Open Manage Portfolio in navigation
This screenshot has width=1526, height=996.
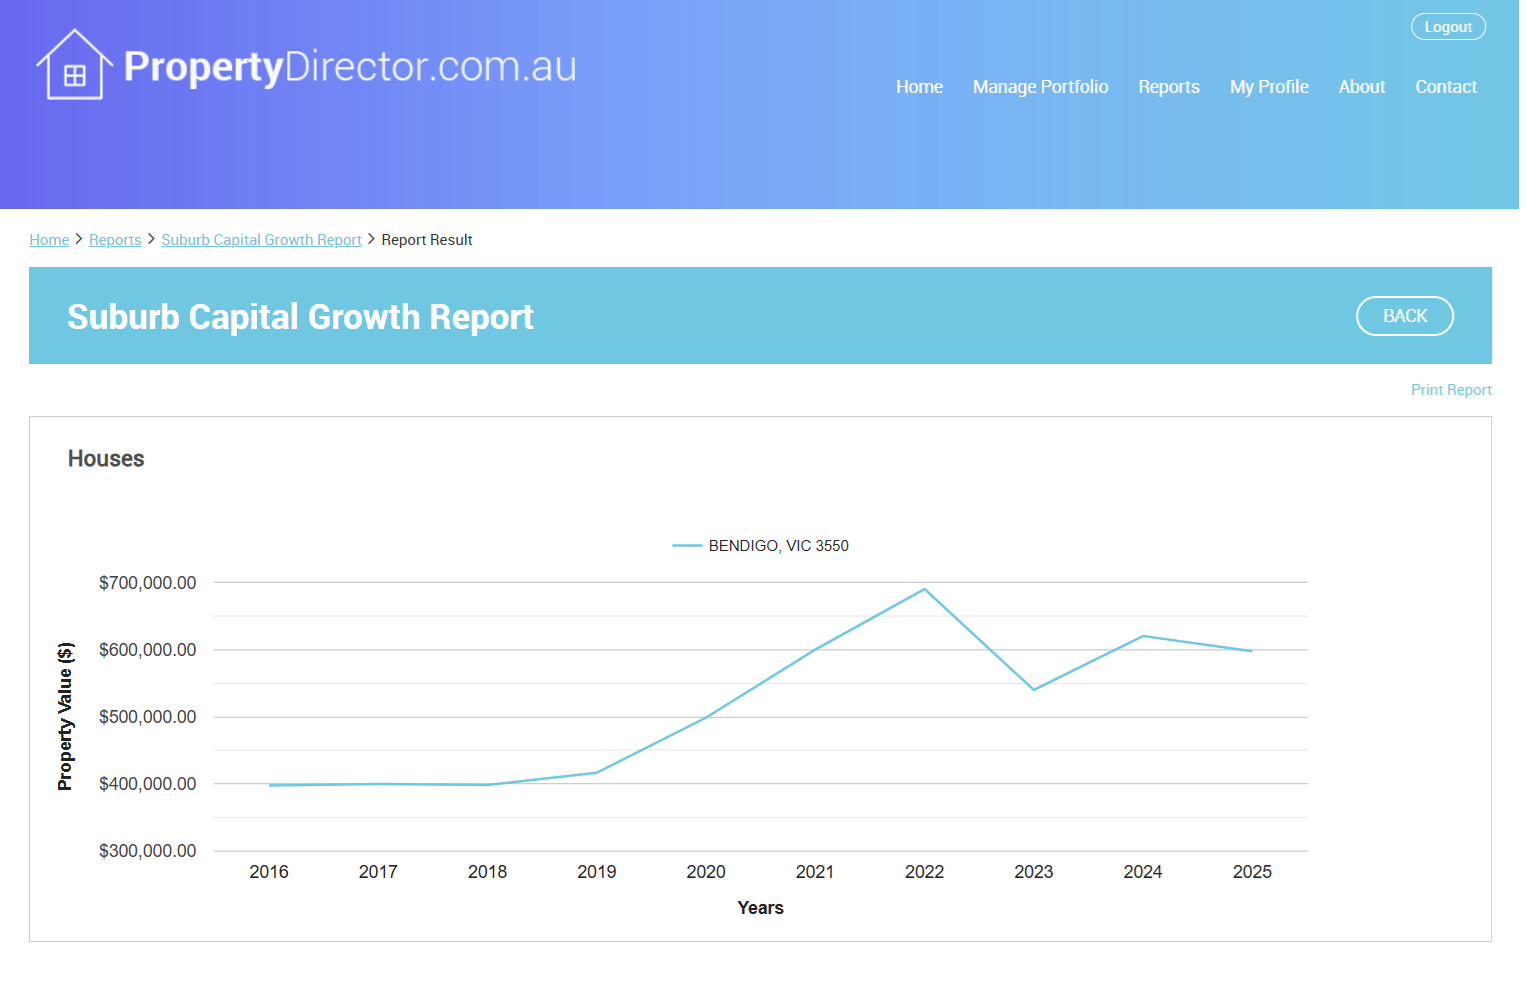coord(1039,87)
